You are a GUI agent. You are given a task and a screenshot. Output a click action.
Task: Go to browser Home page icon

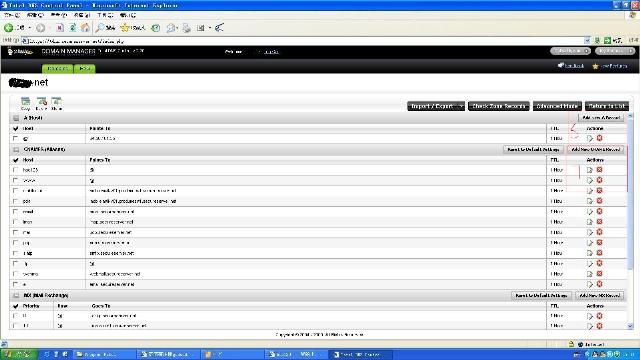pos(85,28)
